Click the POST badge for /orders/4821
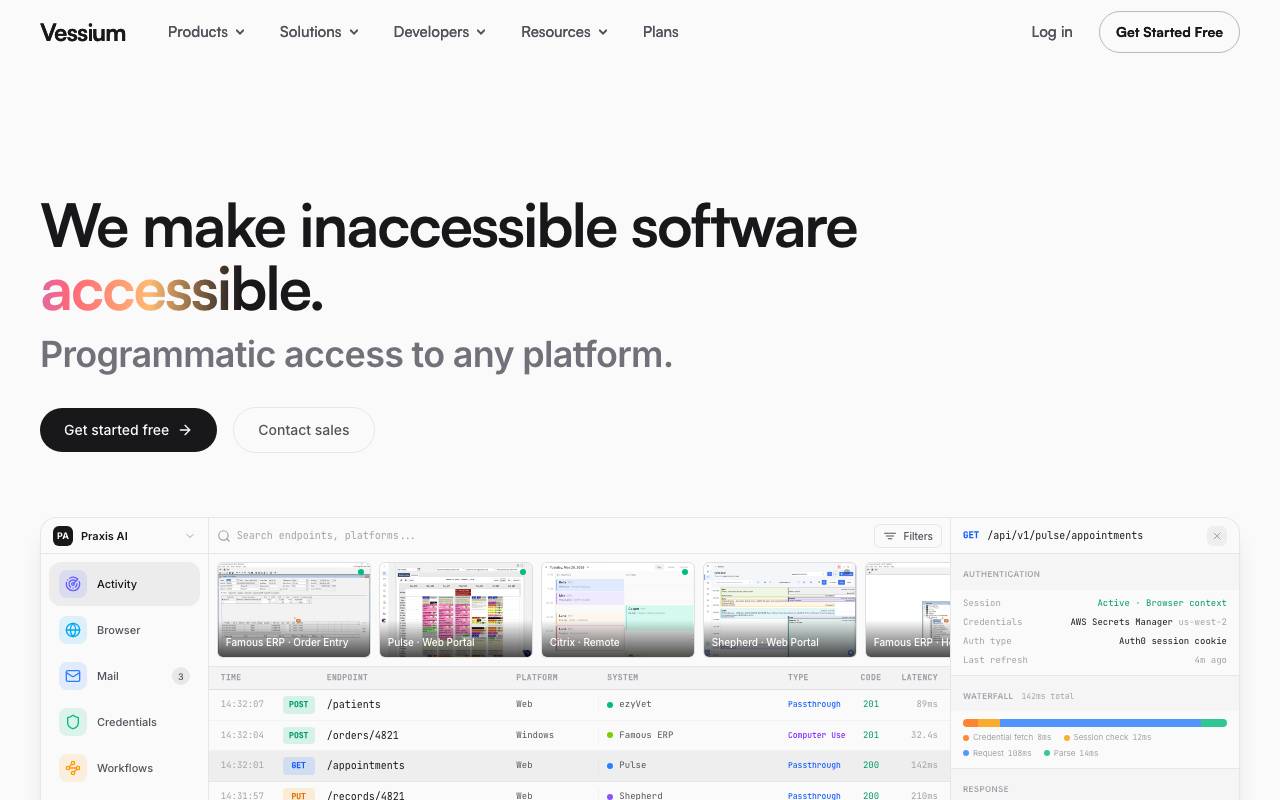The height and width of the screenshot is (800, 1280). tap(299, 735)
